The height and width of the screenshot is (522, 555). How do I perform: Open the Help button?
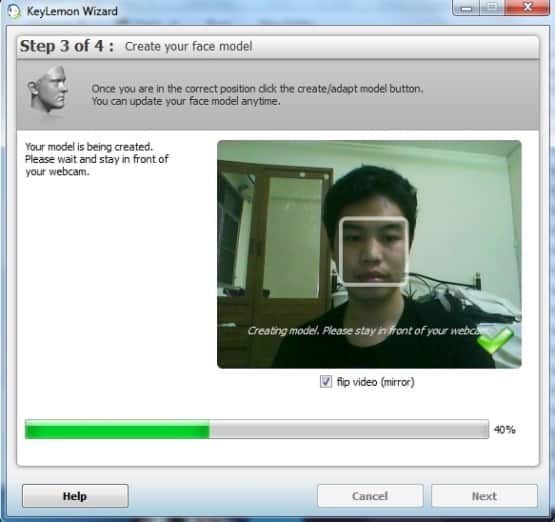[x=75, y=496]
